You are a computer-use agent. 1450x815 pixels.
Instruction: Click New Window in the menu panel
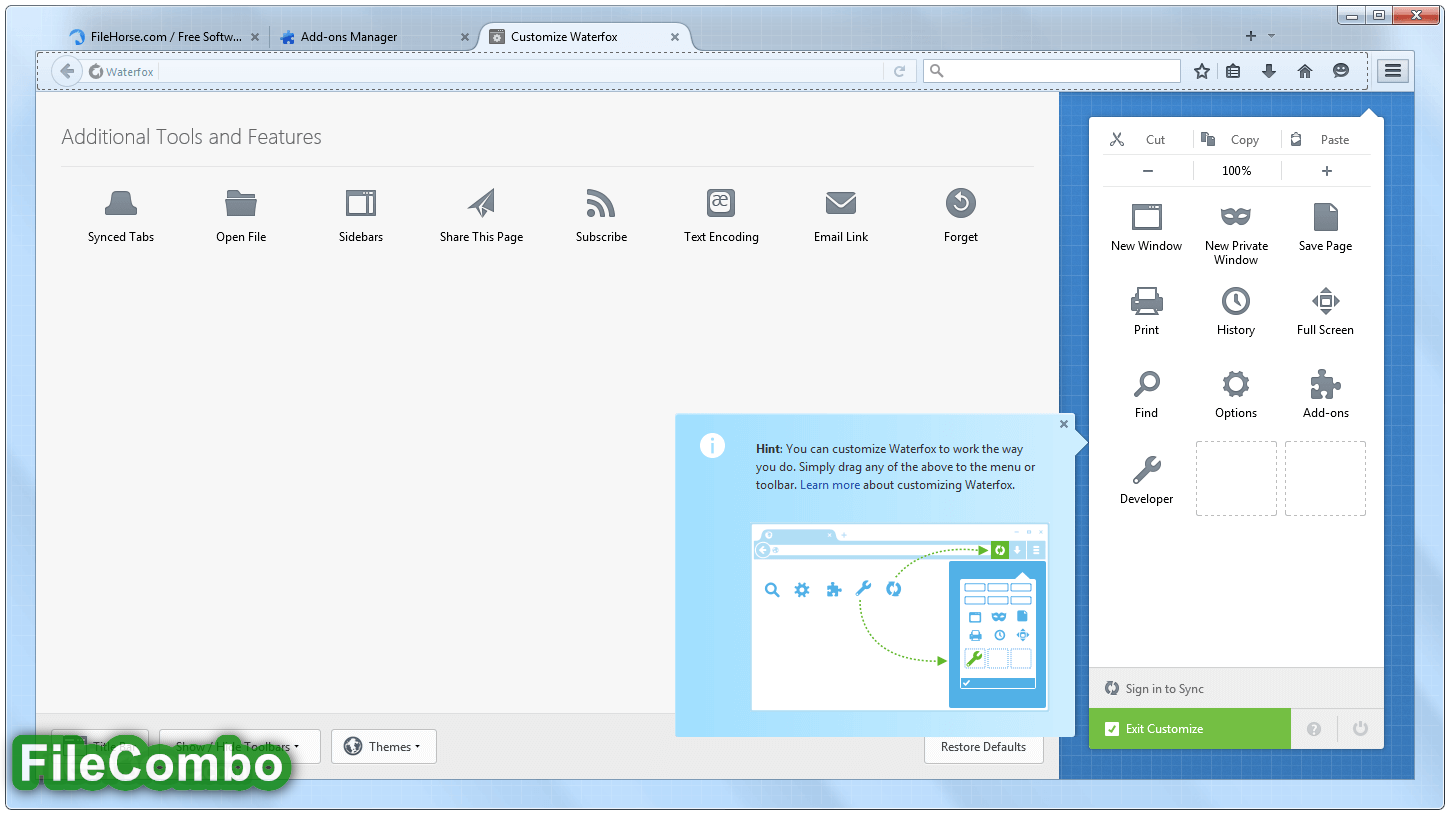(x=1146, y=228)
